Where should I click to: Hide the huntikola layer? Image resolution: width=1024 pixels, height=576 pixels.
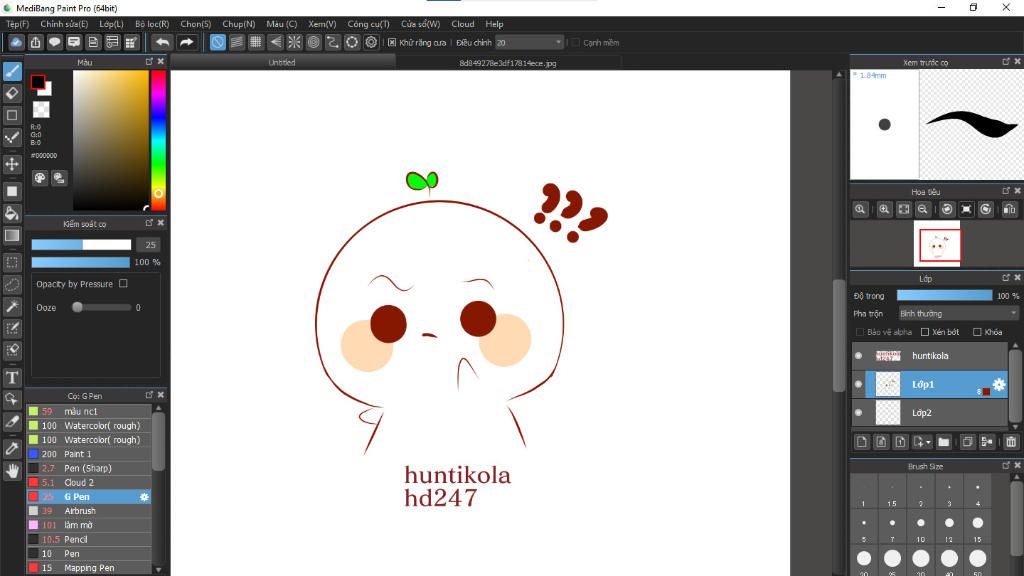859,356
